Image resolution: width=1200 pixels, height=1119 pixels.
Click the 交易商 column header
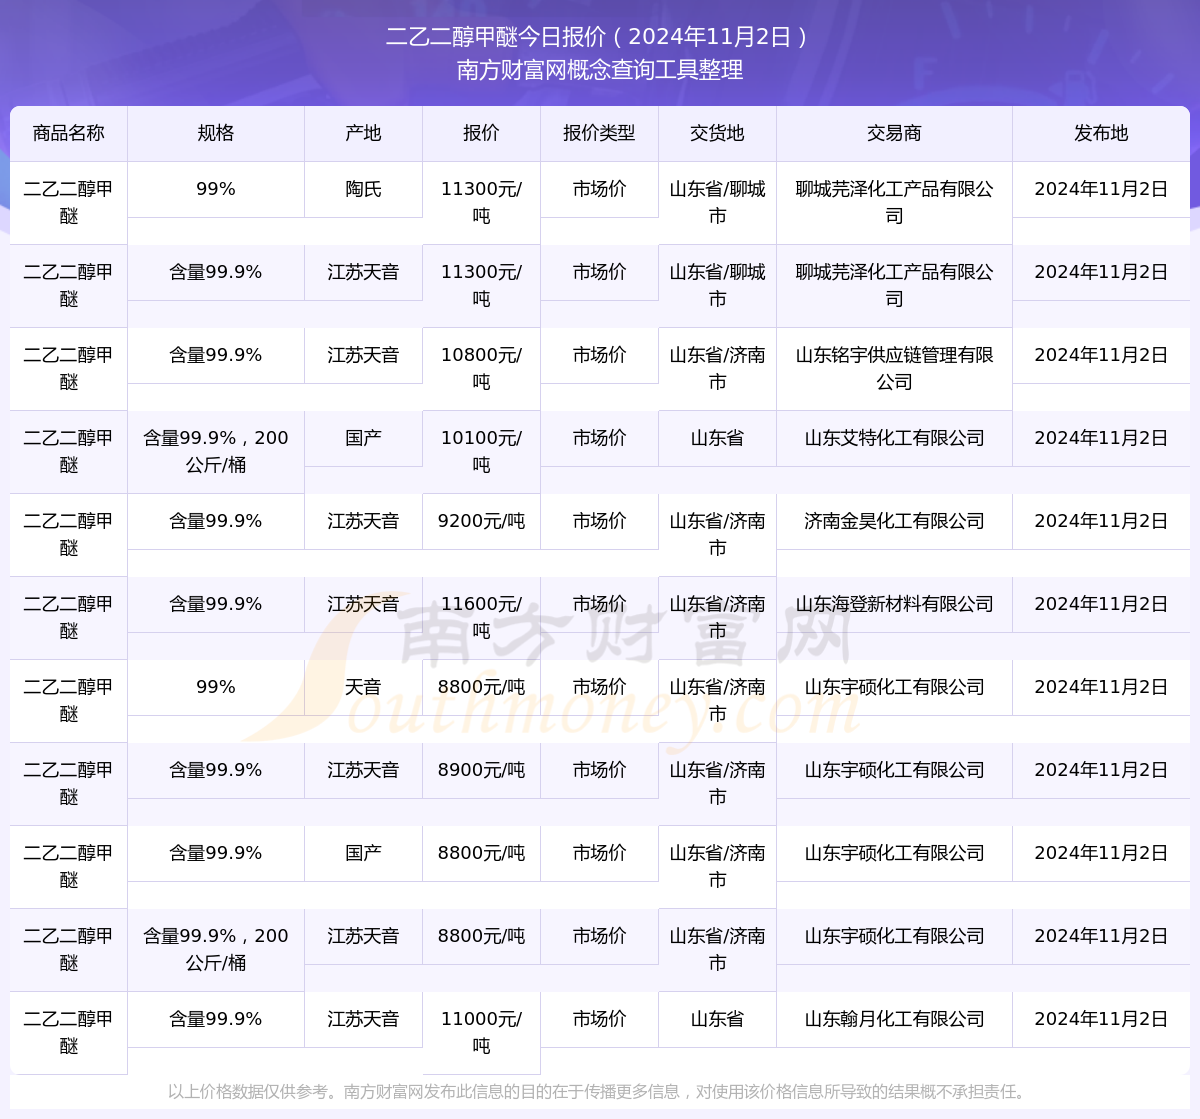pyautogui.click(x=894, y=133)
